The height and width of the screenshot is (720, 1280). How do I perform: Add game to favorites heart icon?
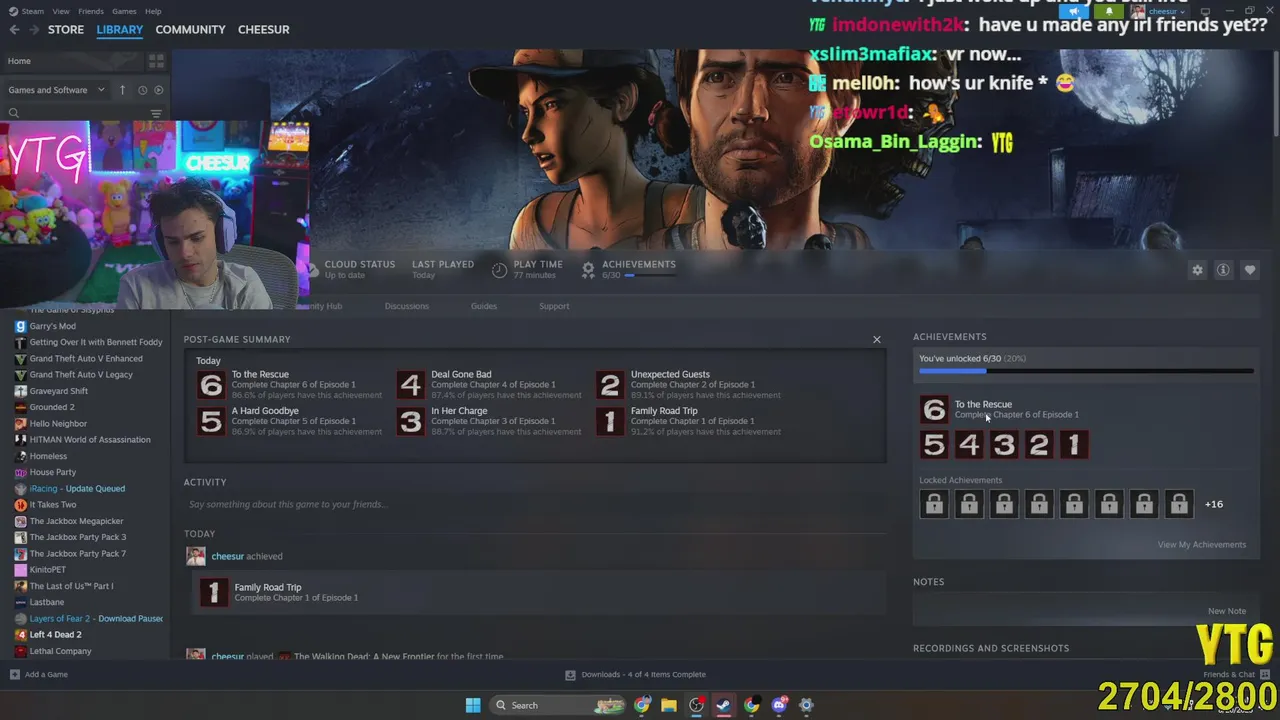1249,270
